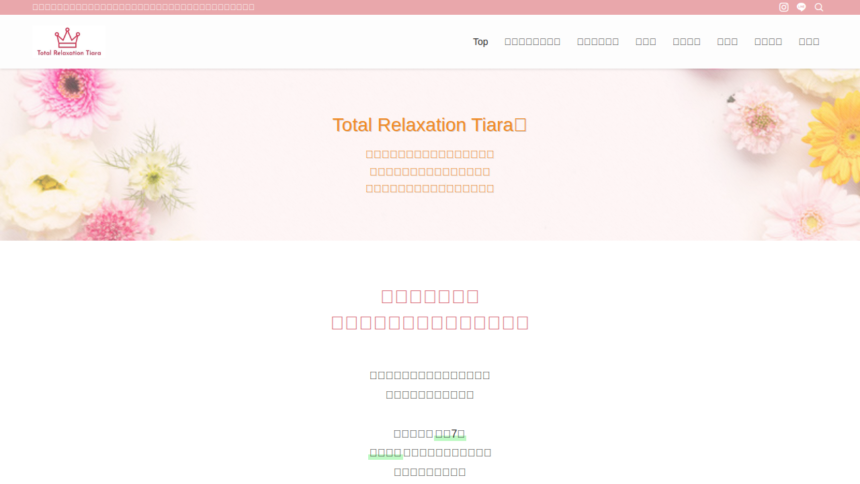Click the green-underlined text containing 7

(450, 434)
